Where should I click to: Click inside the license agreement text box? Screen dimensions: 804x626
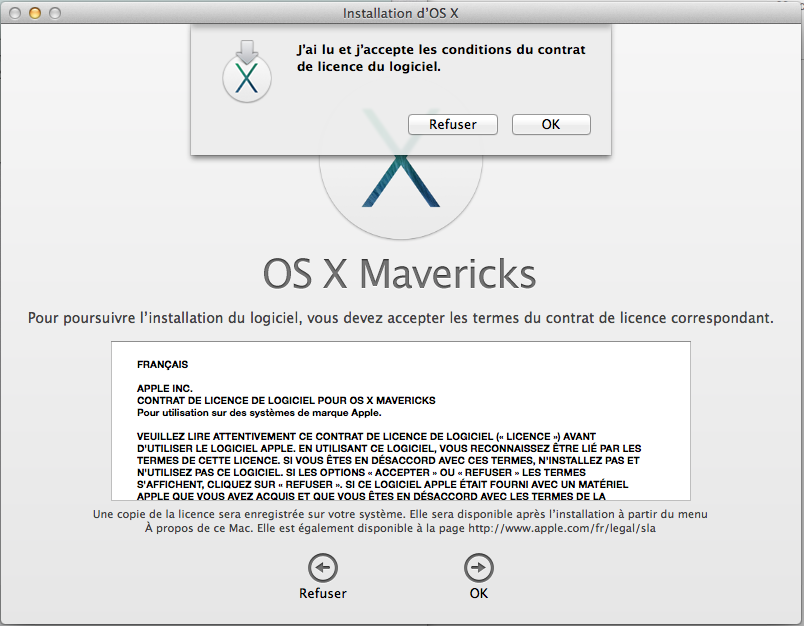point(400,420)
